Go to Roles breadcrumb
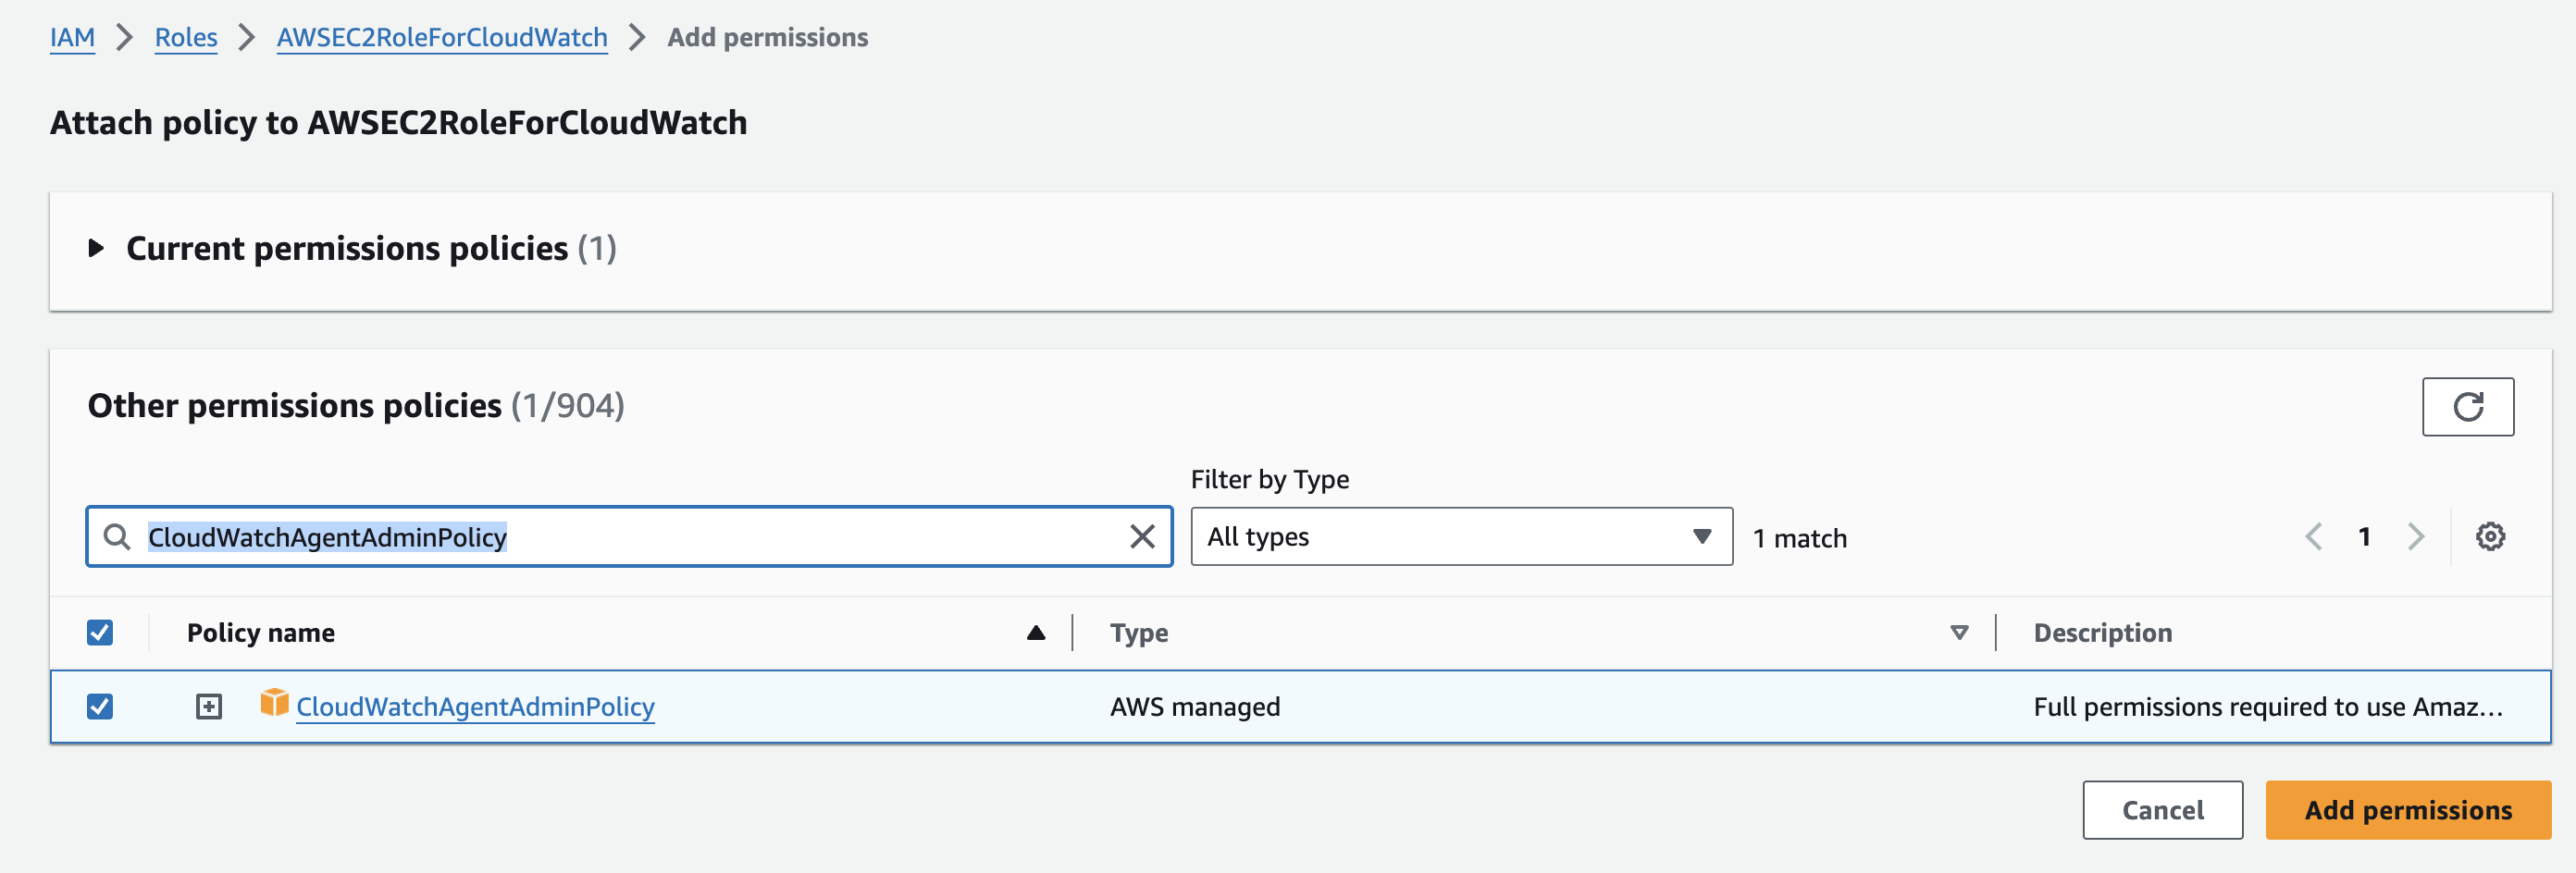Screen dimensions: 2576x873 (186, 38)
